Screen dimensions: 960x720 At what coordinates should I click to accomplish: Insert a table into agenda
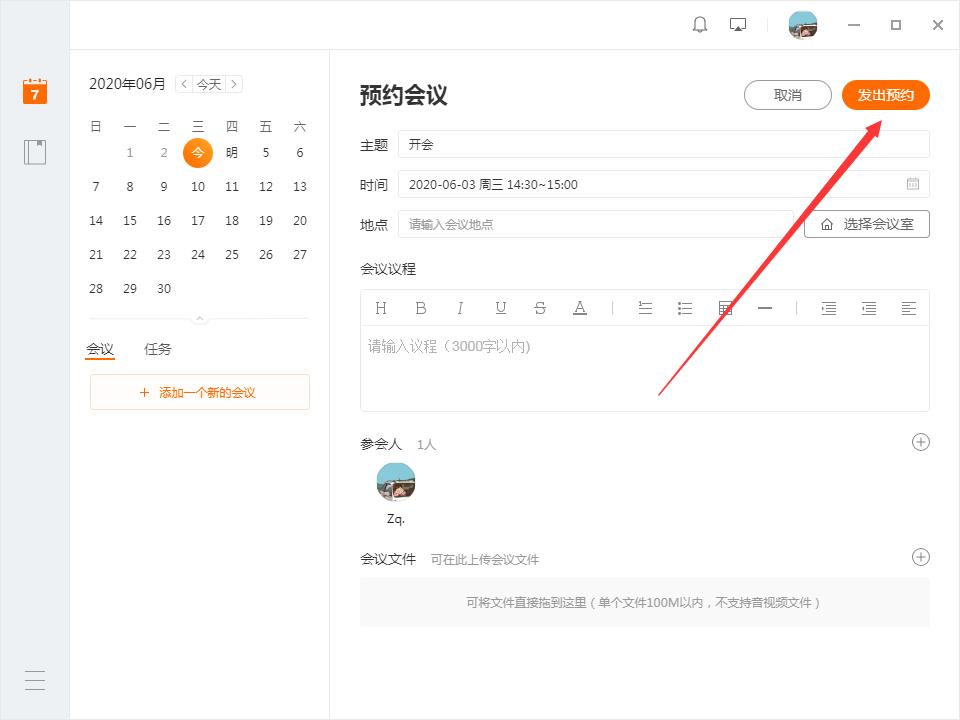(x=726, y=308)
